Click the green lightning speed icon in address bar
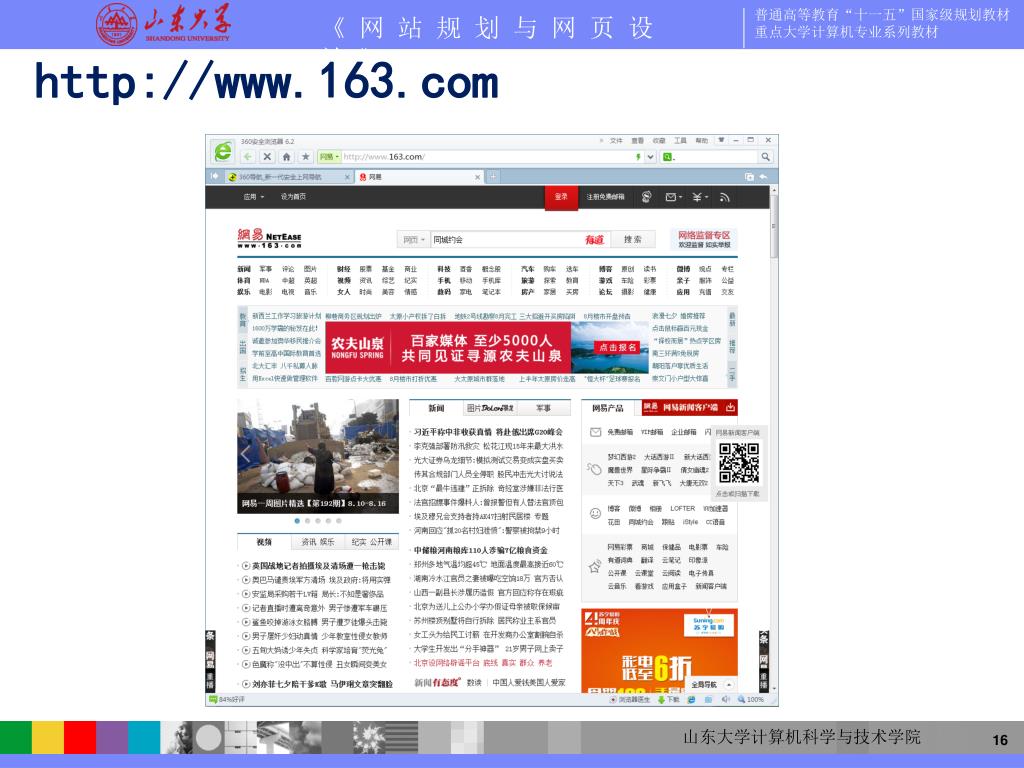This screenshot has width=1024, height=768. pos(638,157)
